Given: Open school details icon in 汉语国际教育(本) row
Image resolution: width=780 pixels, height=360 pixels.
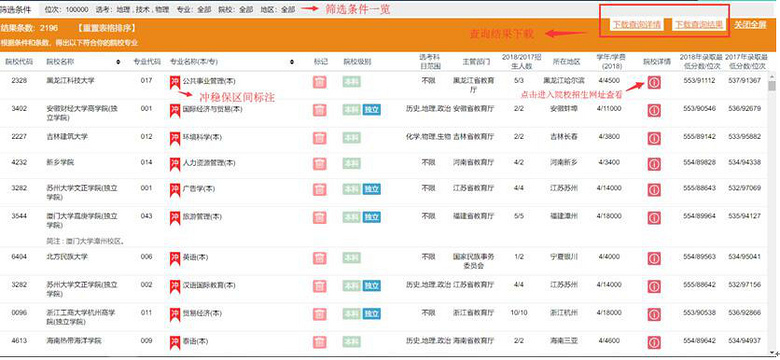Looking at the screenshot, I should pos(654,287).
